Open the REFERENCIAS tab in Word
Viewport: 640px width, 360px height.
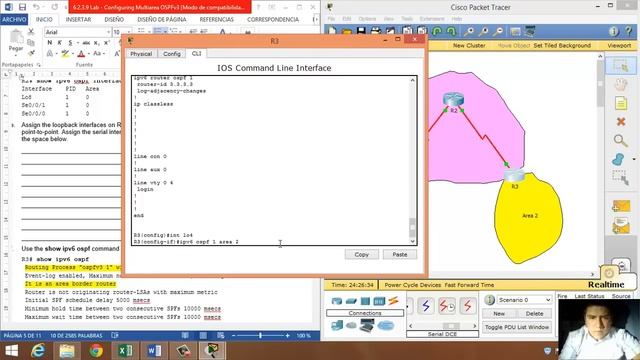click(216, 19)
